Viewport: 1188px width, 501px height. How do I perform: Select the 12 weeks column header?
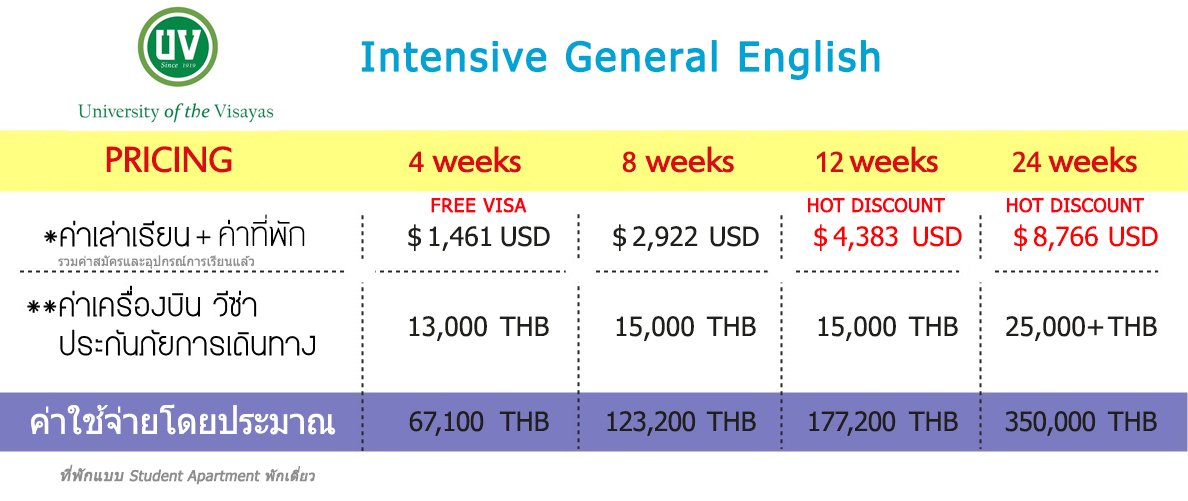[x=877, y=161]
